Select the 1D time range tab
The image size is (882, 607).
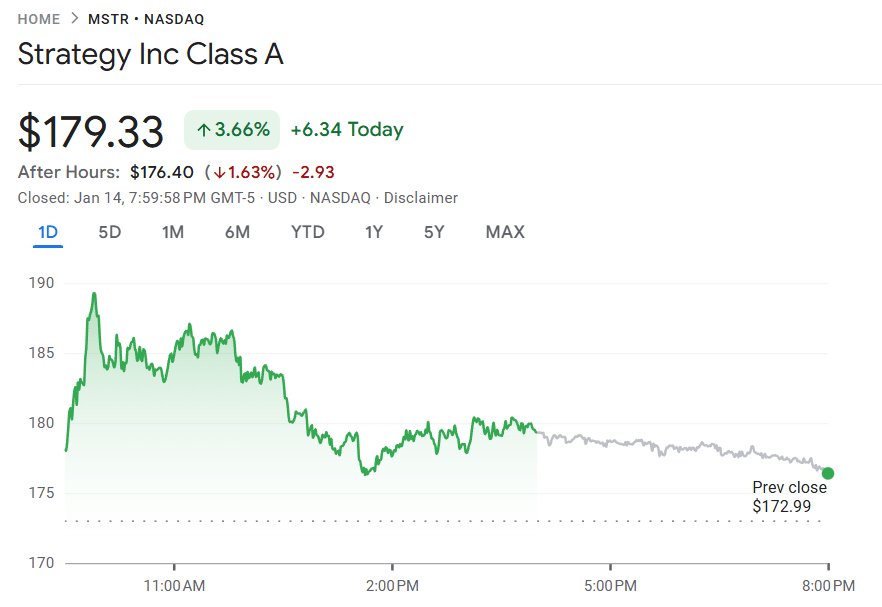point(48,233)
